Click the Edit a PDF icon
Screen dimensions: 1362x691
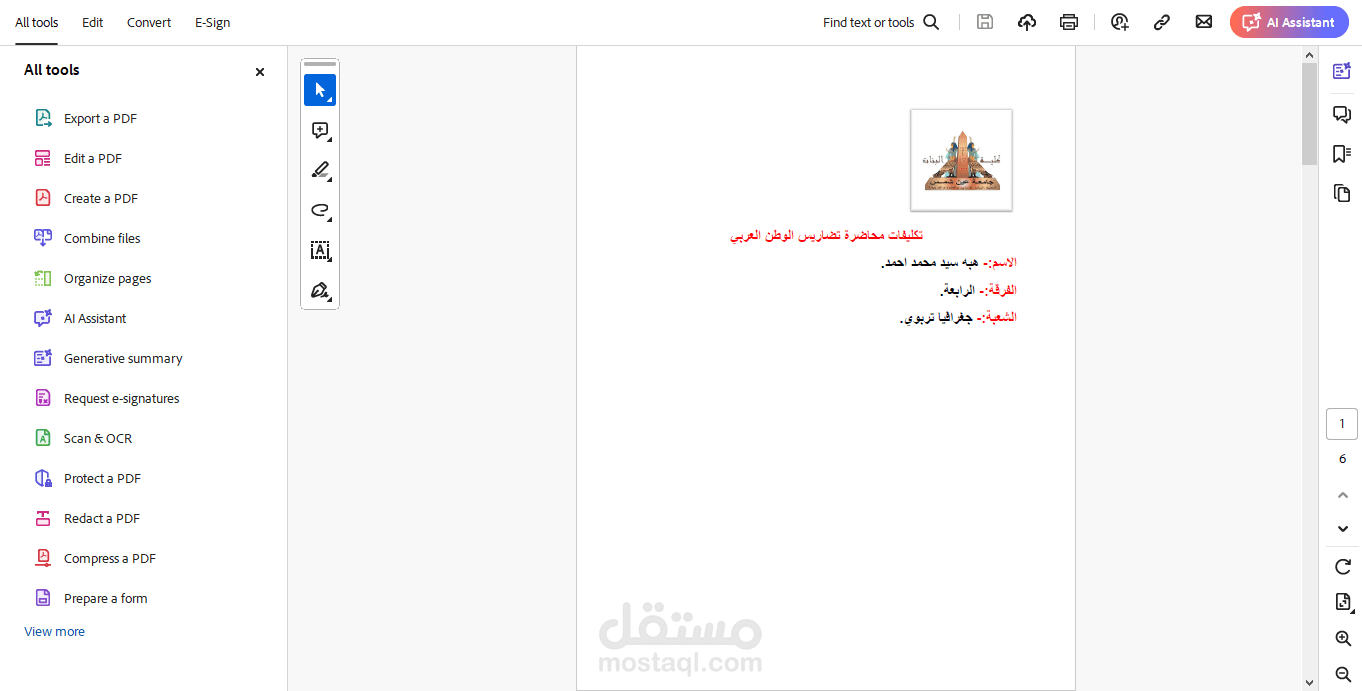43,158
